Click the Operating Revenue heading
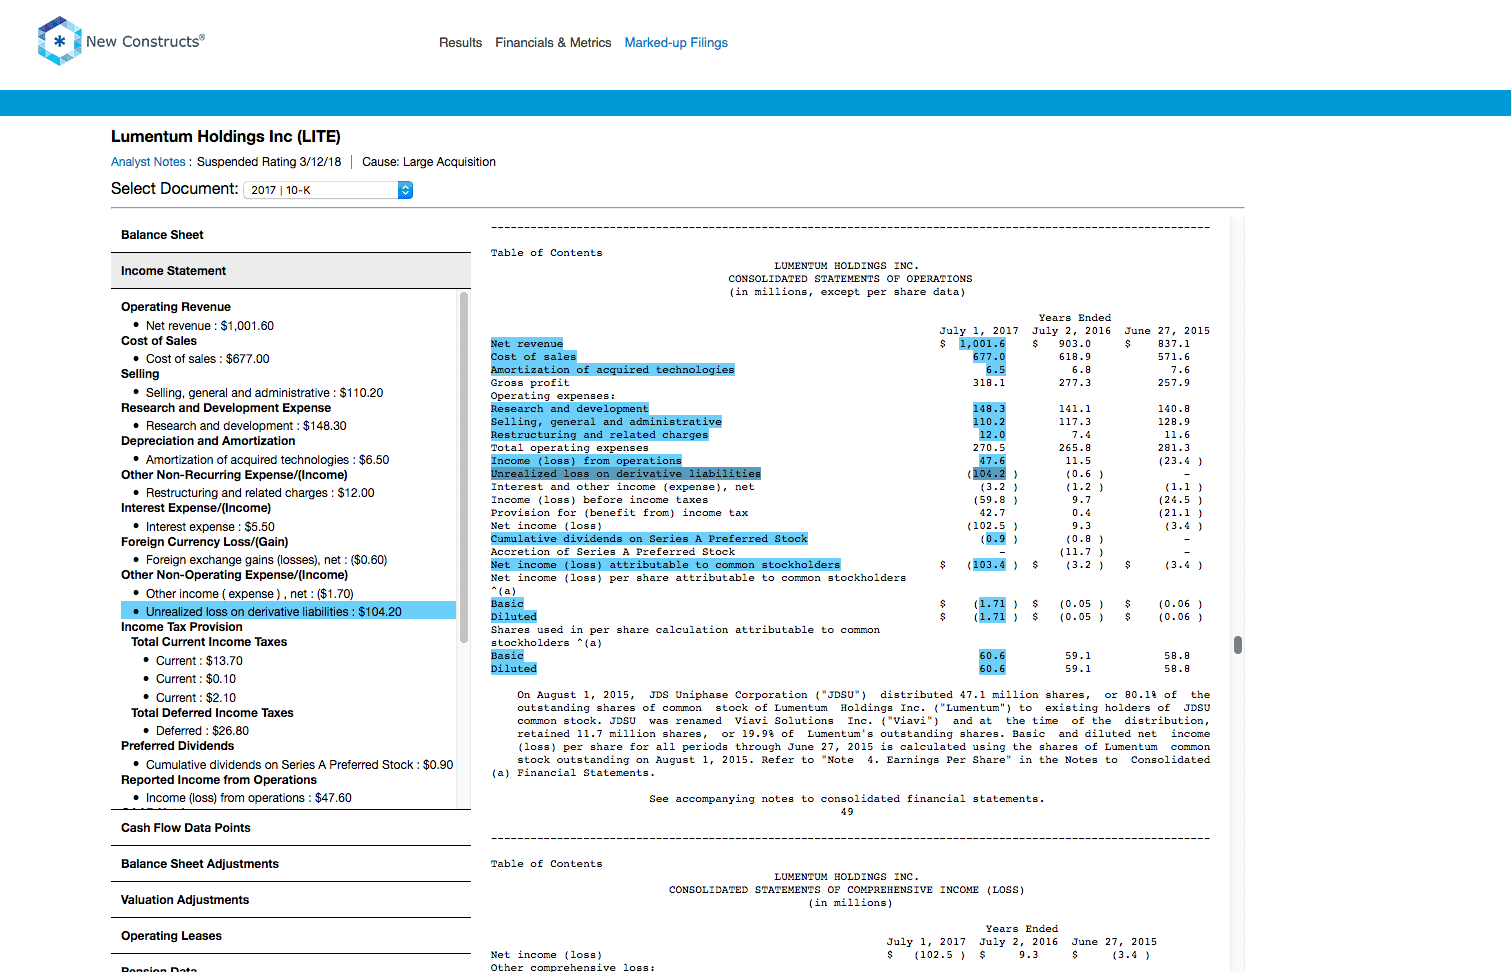The image size is (1511, 972). click(x=176, y=307)
